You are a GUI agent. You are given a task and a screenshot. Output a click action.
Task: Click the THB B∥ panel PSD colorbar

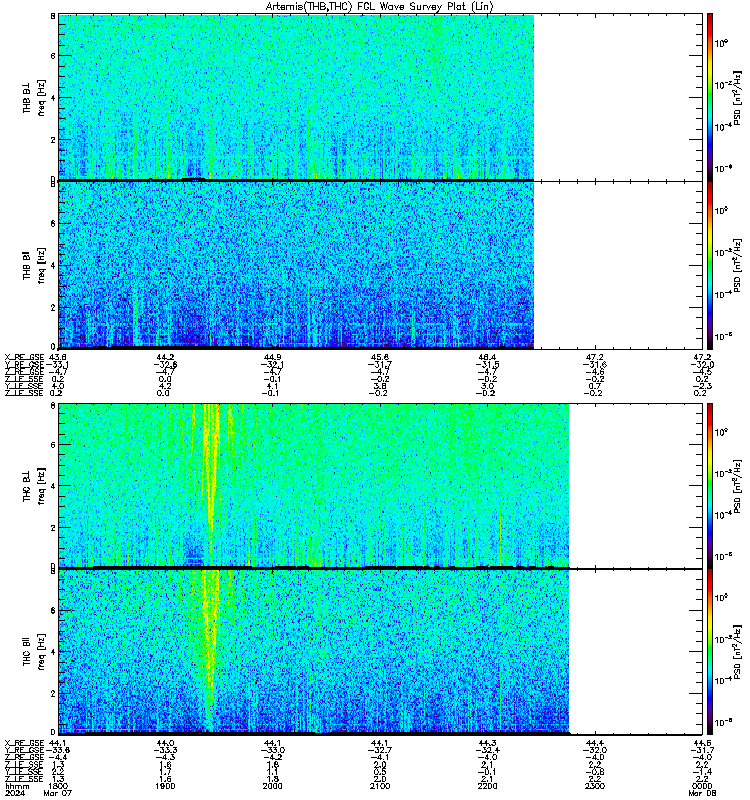pyautogui.click(x=710, y=265)
